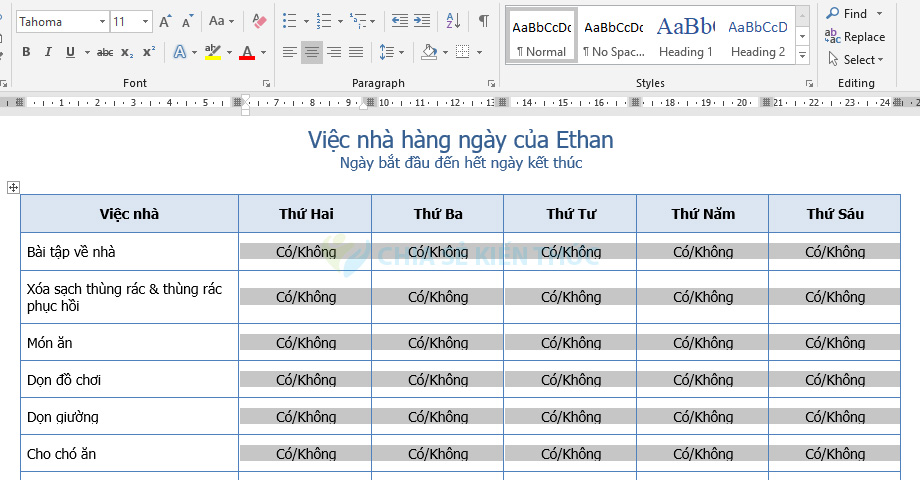This screenshot has height=480, width=920.
Task: Click the Numbering list icon
Action: click(324, 22)
